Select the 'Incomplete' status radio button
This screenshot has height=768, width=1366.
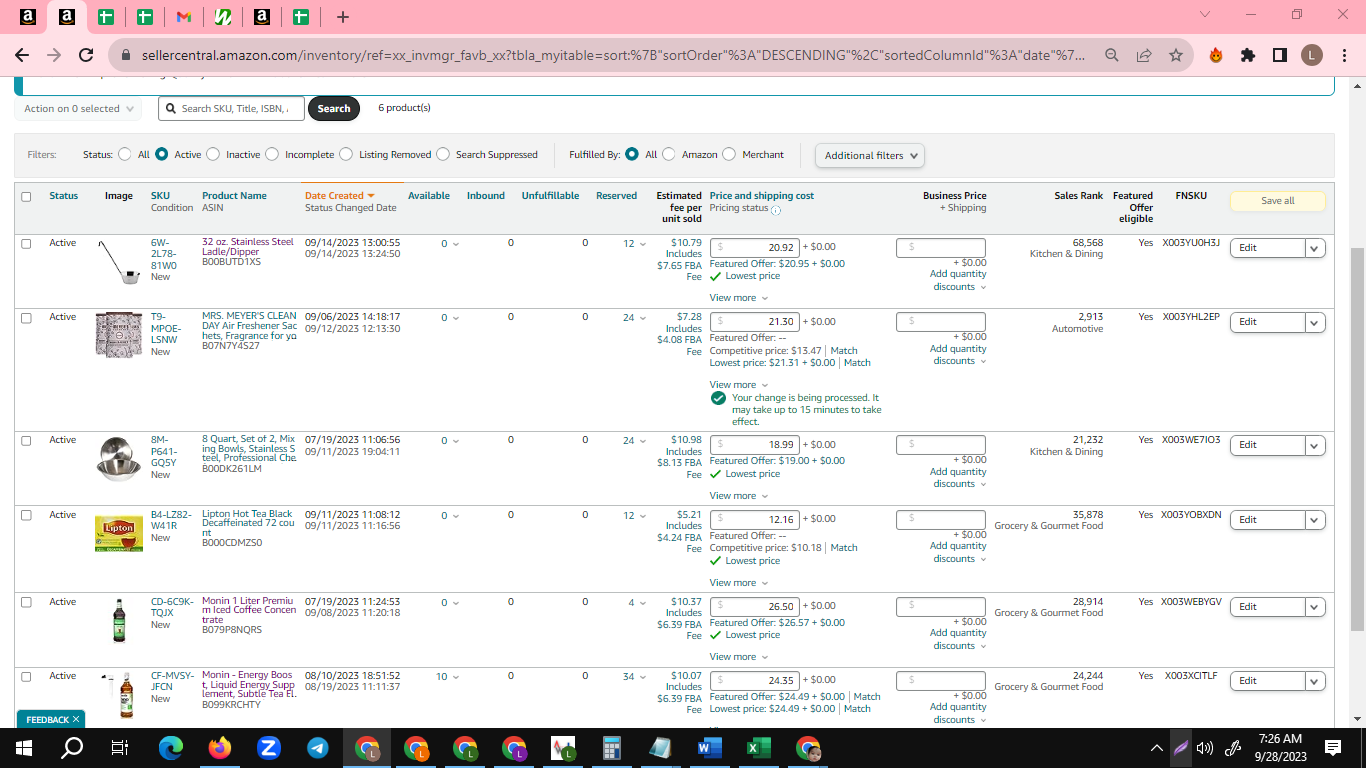272,155
